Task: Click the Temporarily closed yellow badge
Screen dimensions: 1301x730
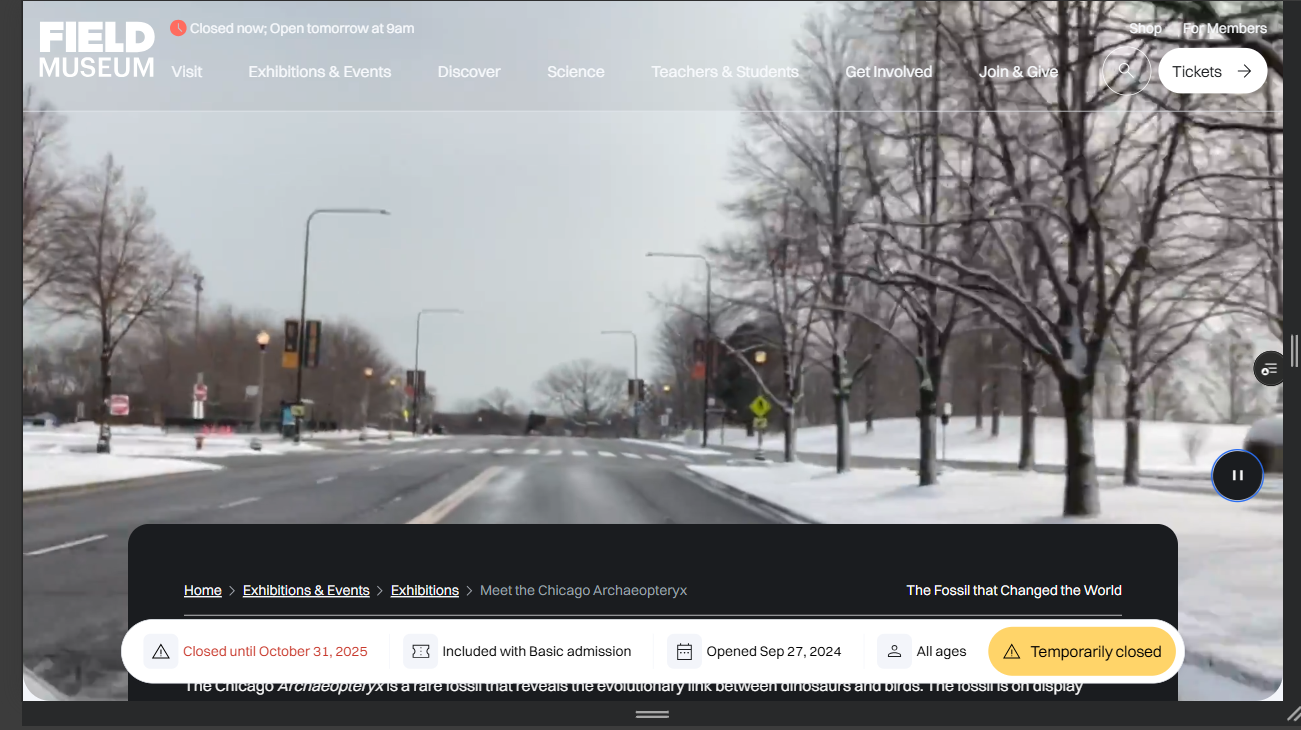Action: point(1083,652)
